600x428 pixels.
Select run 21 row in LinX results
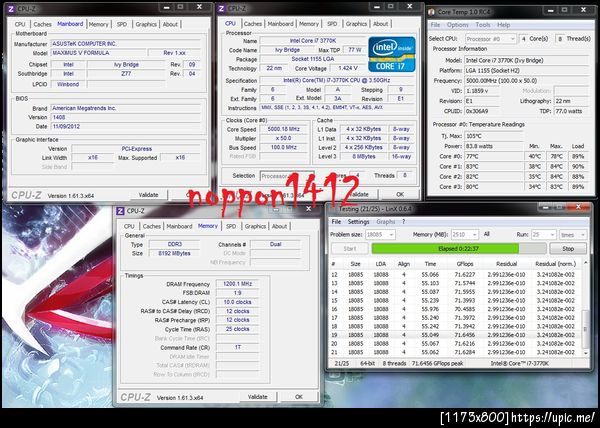455,352
